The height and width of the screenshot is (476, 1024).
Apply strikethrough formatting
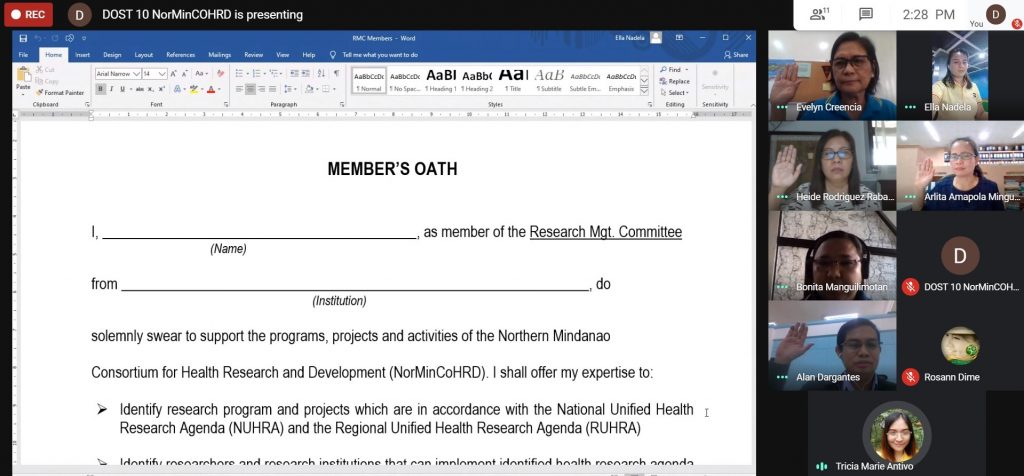[x=140, y=89]
